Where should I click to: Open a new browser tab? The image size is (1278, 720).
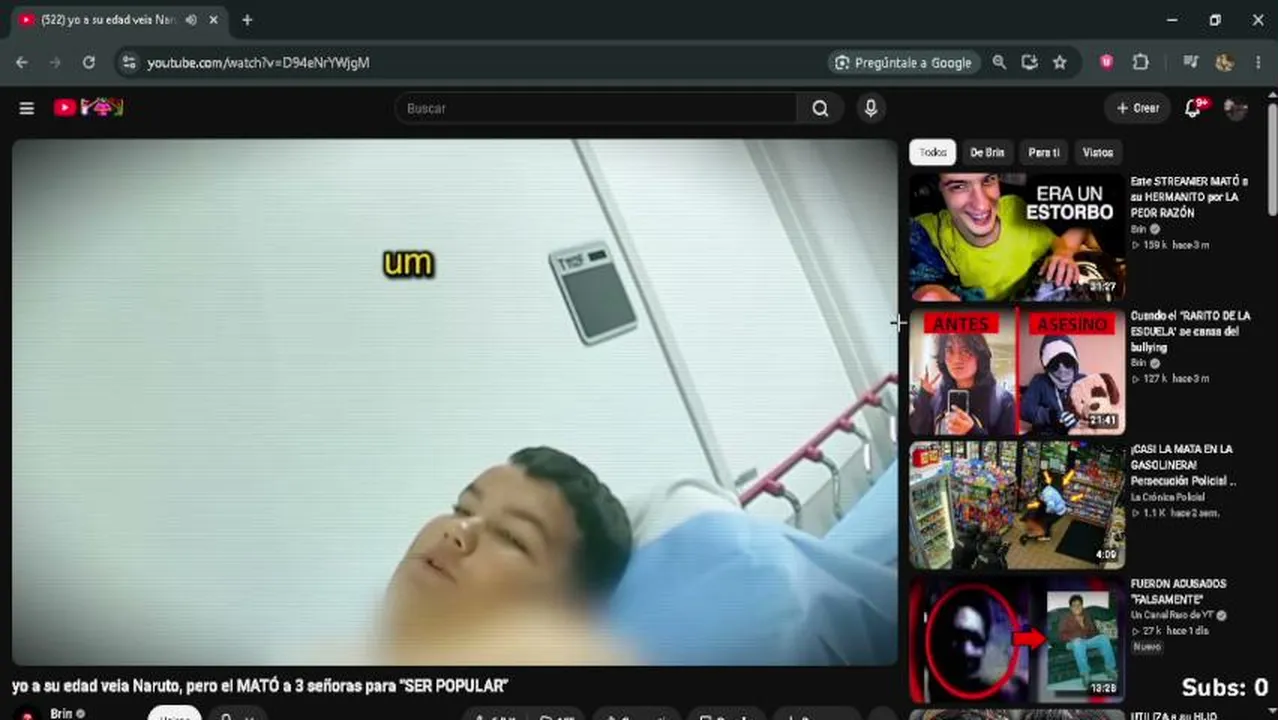click(247, 20)
